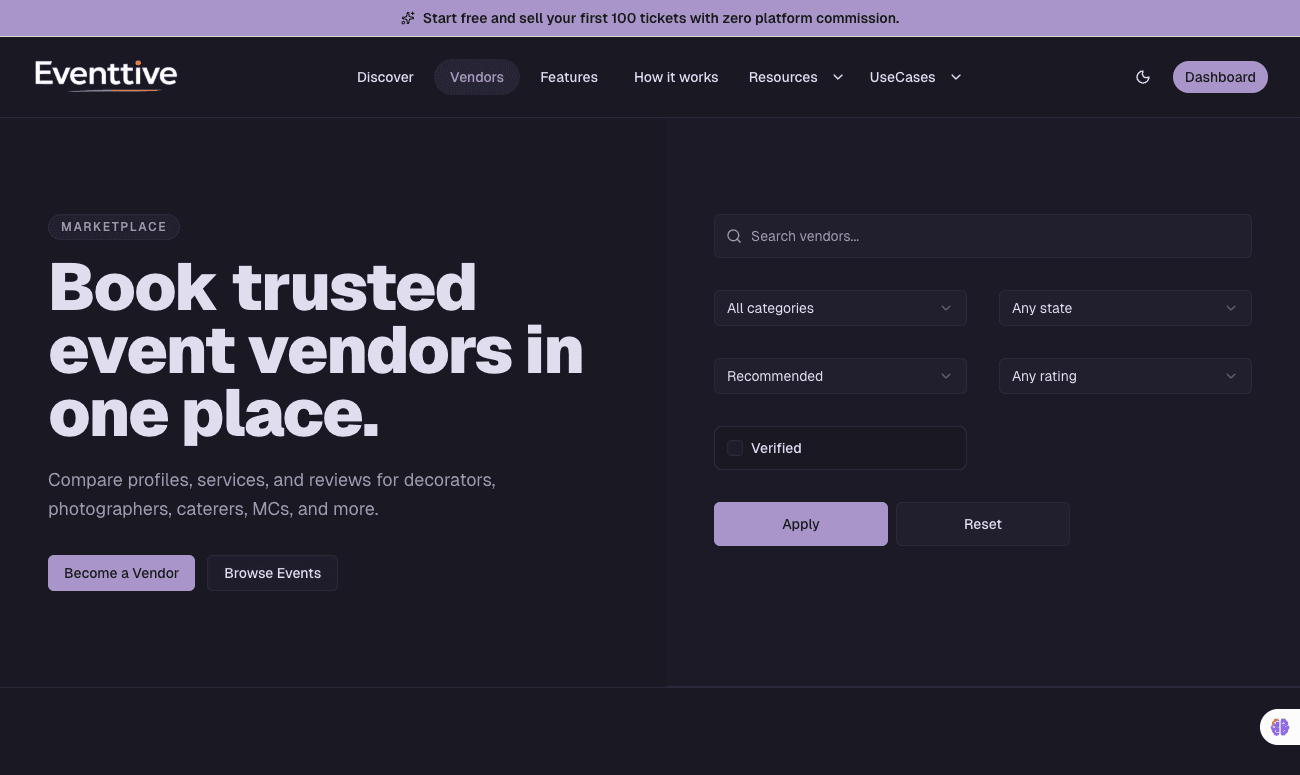Open the brain assistant widget
Screen dimensions: 1300x775
click(x=1280, y=727)
